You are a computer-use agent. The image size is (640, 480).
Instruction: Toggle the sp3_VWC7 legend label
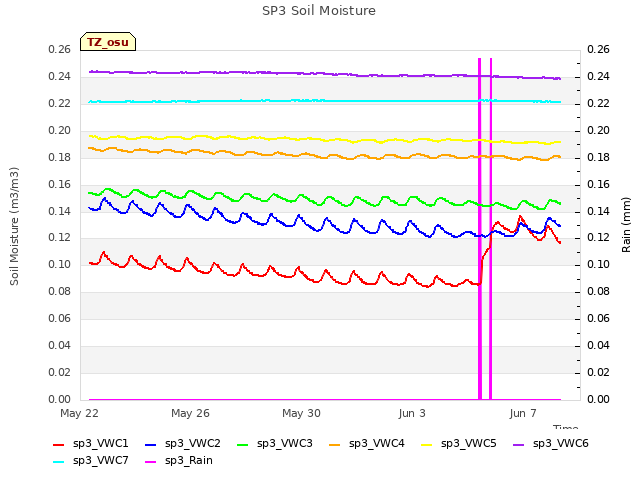point(101,461)
